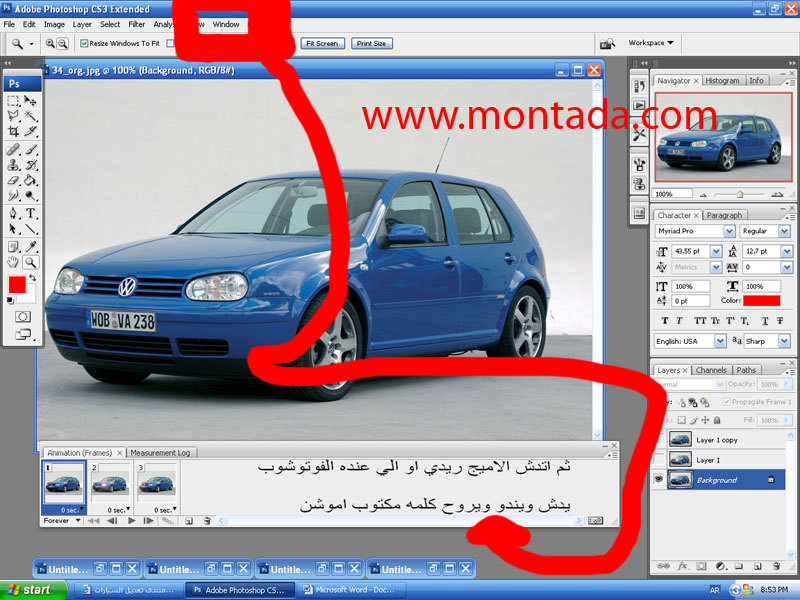The height and width of the screenshot is (600, 800).
Task: Select the Pen tool
Action: (x=14, y=213)
